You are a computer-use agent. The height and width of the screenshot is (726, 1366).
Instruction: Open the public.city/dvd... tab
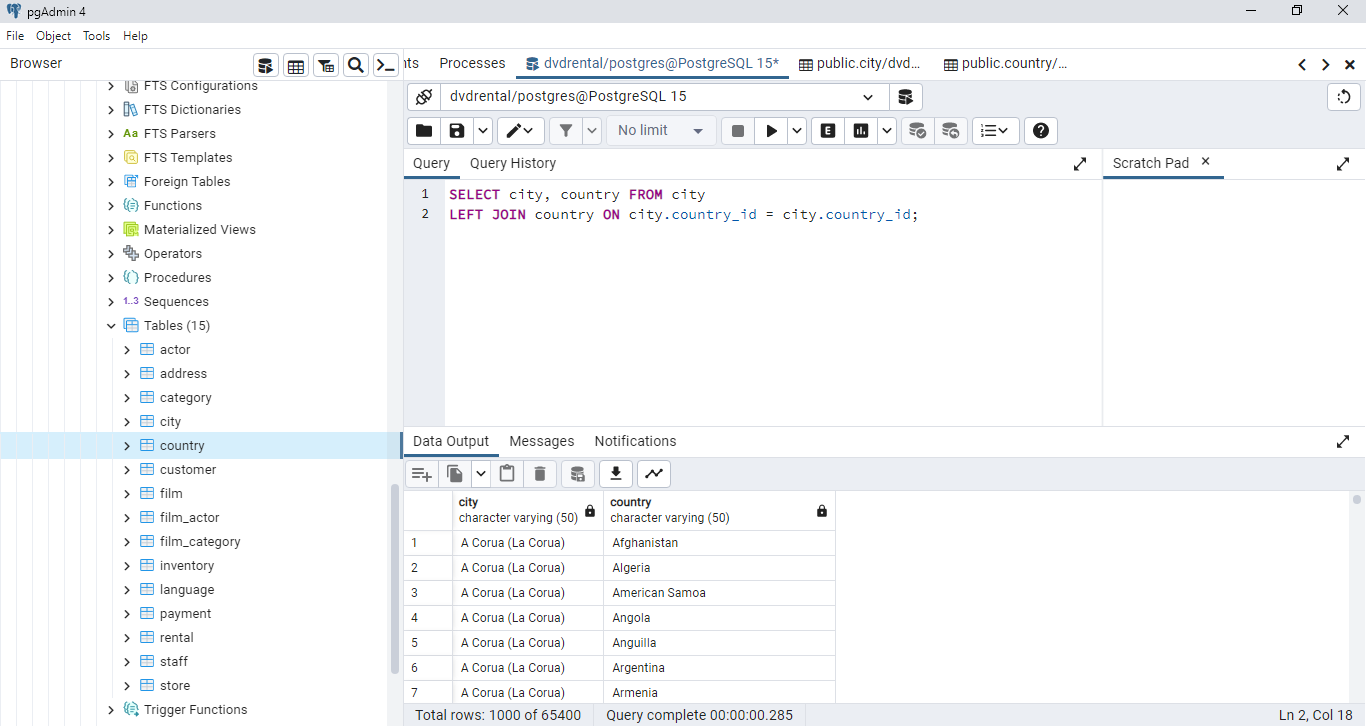859,64
